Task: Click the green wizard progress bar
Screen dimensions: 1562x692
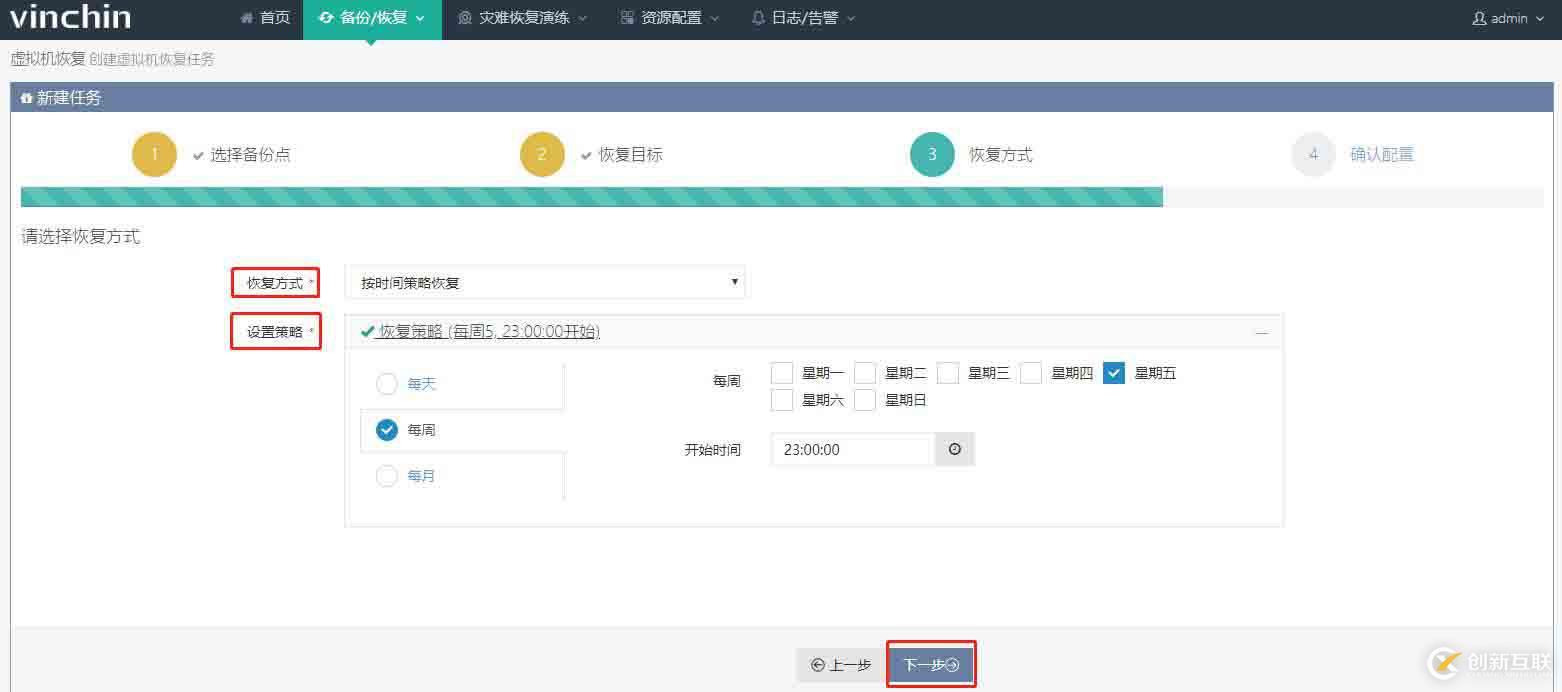Action: click(590, 196)
